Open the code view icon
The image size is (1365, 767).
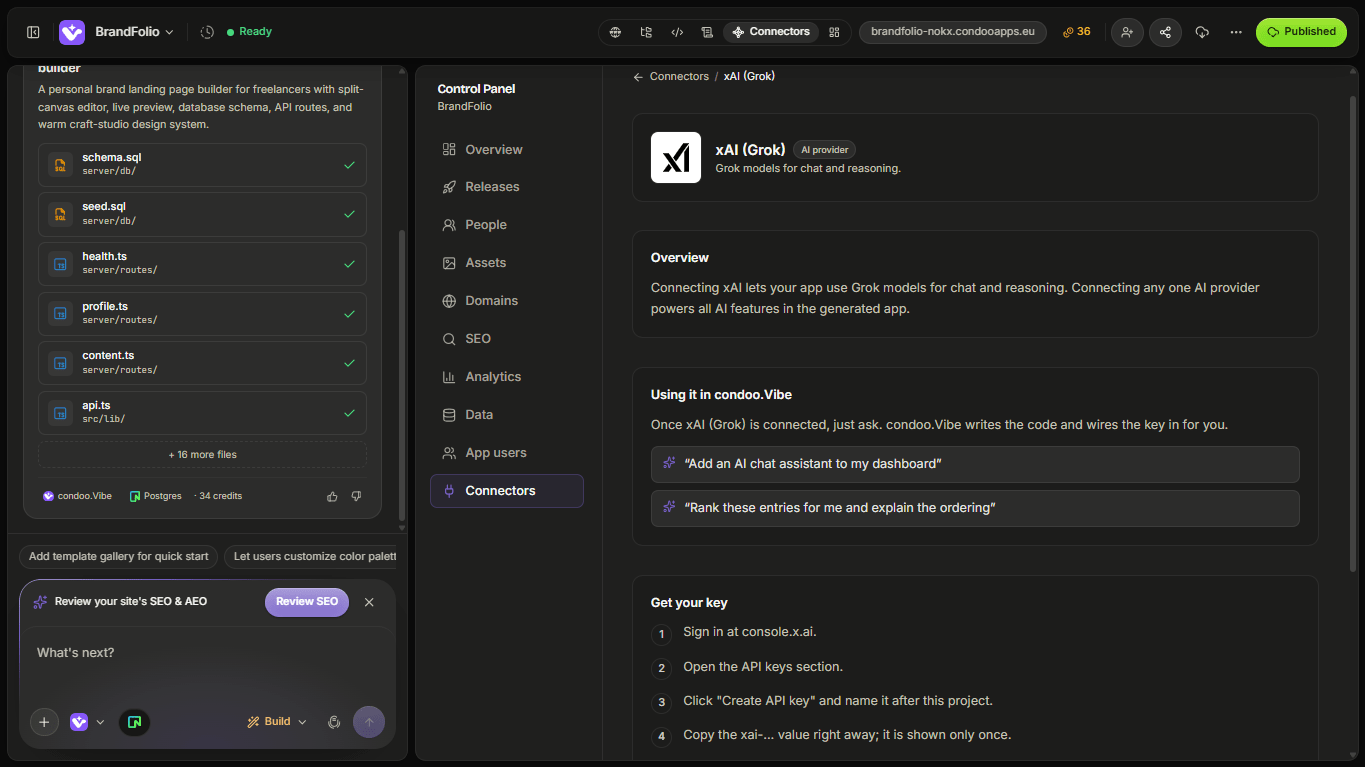tap(677, 32)
